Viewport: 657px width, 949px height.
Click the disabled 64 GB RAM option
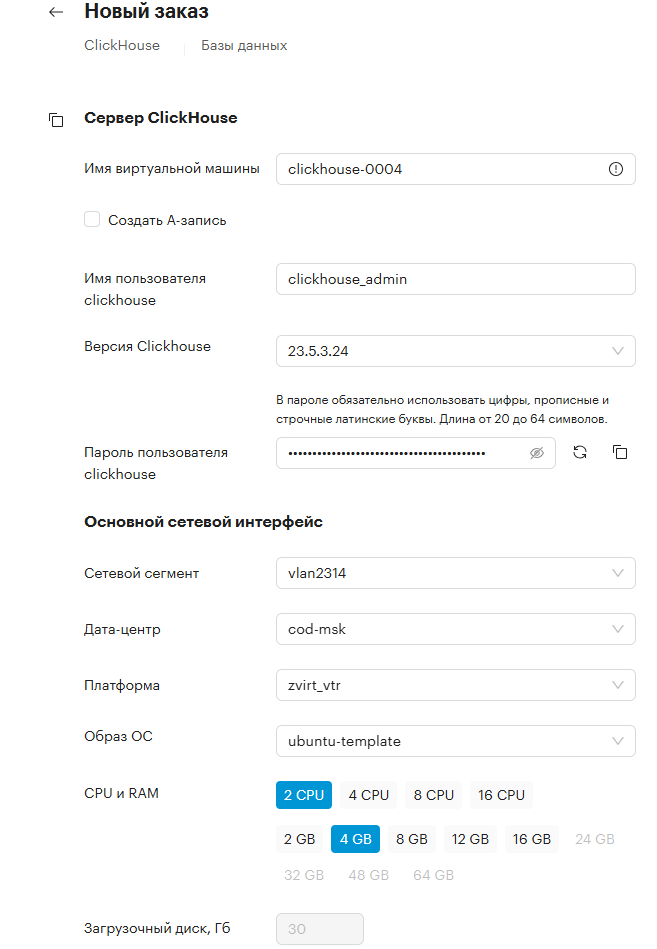click(x=433, y=875)
